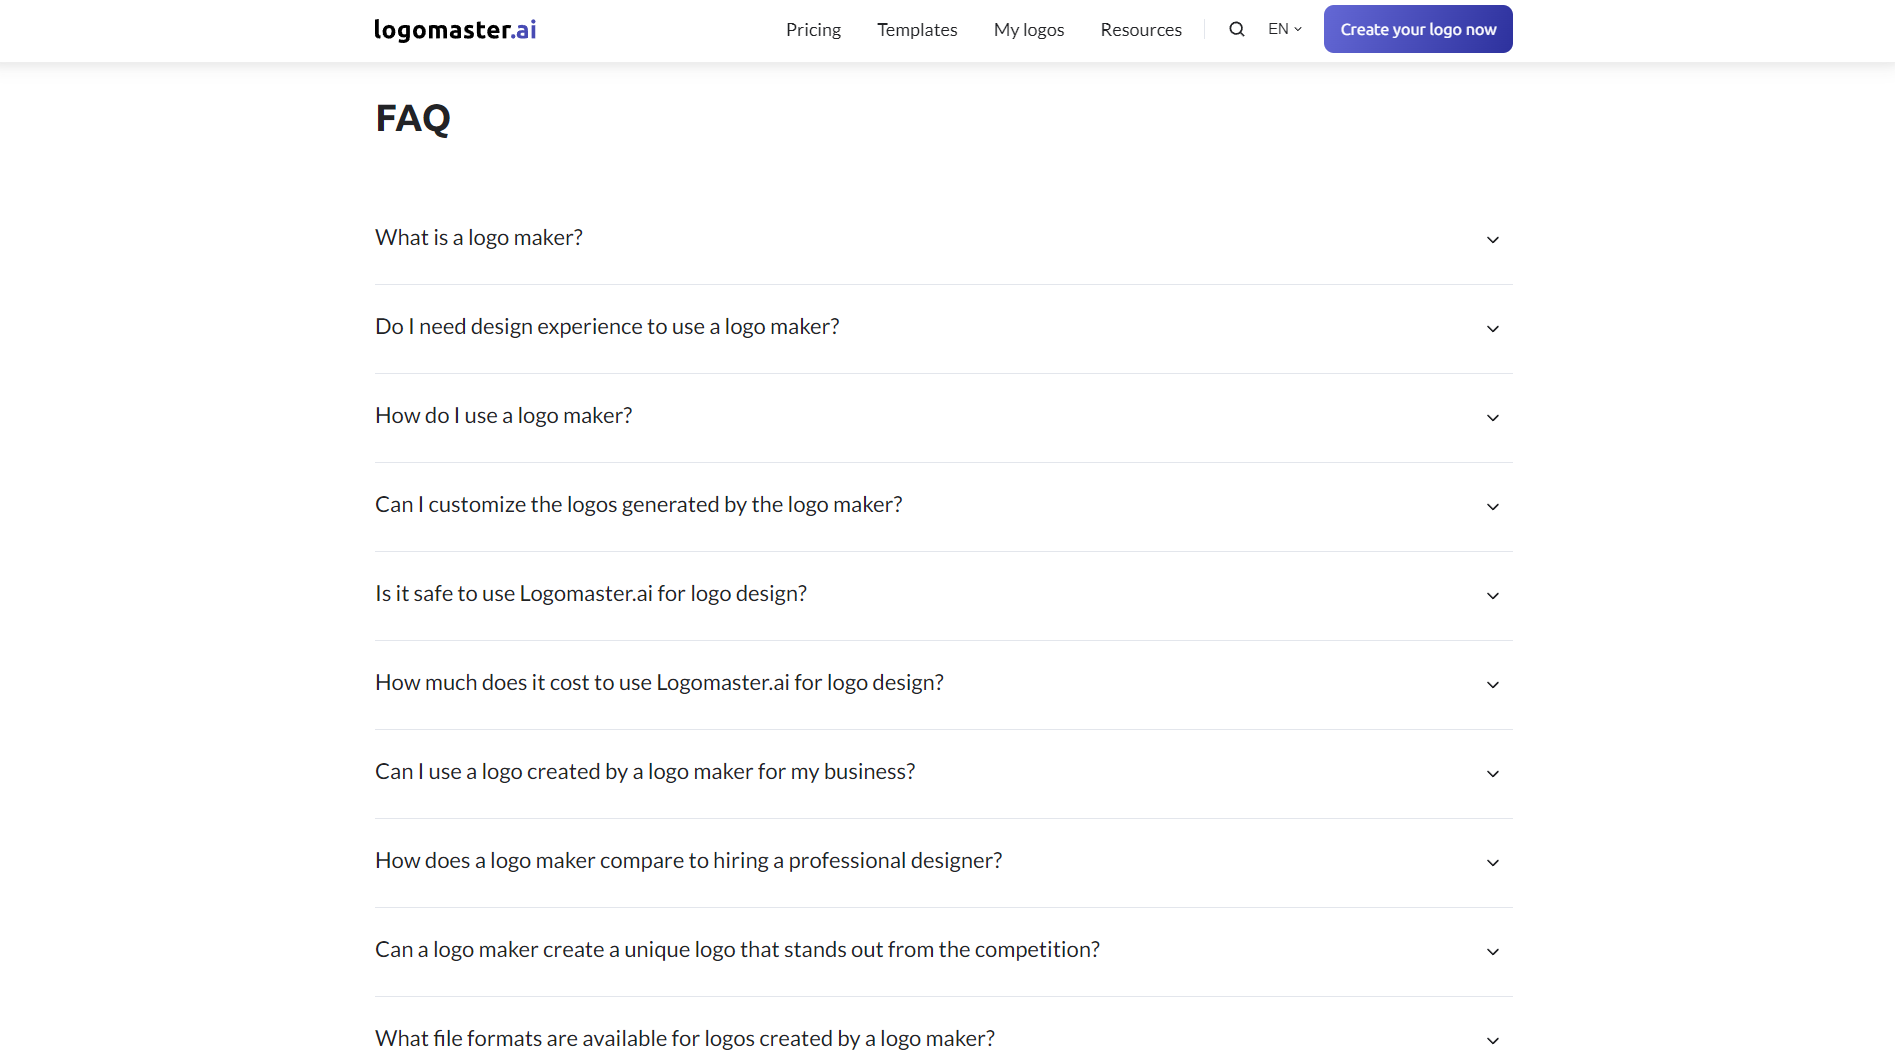
Task: Expand chevron for design experience question
Action: point(1492,329)
